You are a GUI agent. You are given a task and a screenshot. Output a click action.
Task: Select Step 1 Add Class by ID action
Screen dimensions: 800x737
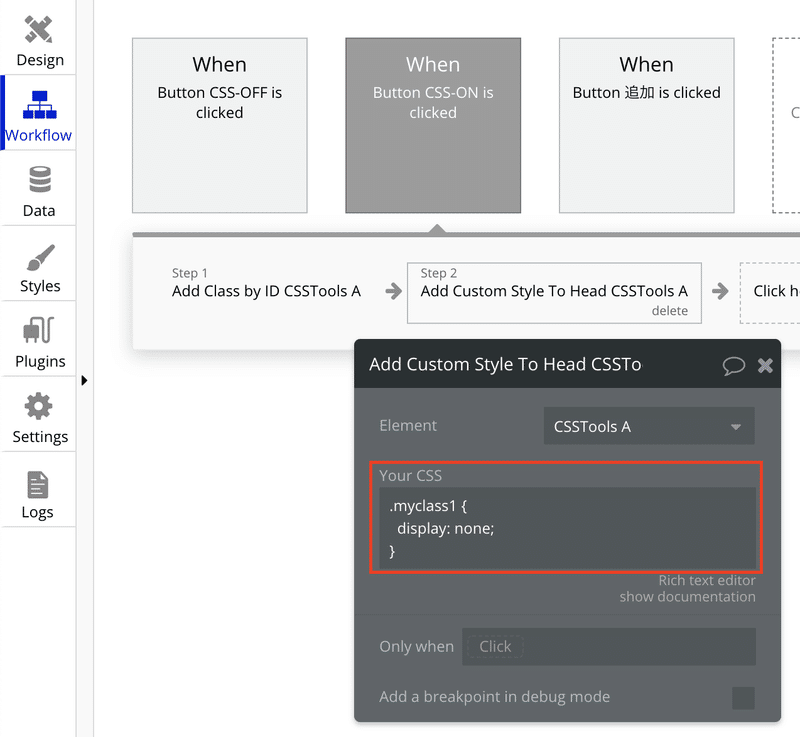click(x=266, y=291)
